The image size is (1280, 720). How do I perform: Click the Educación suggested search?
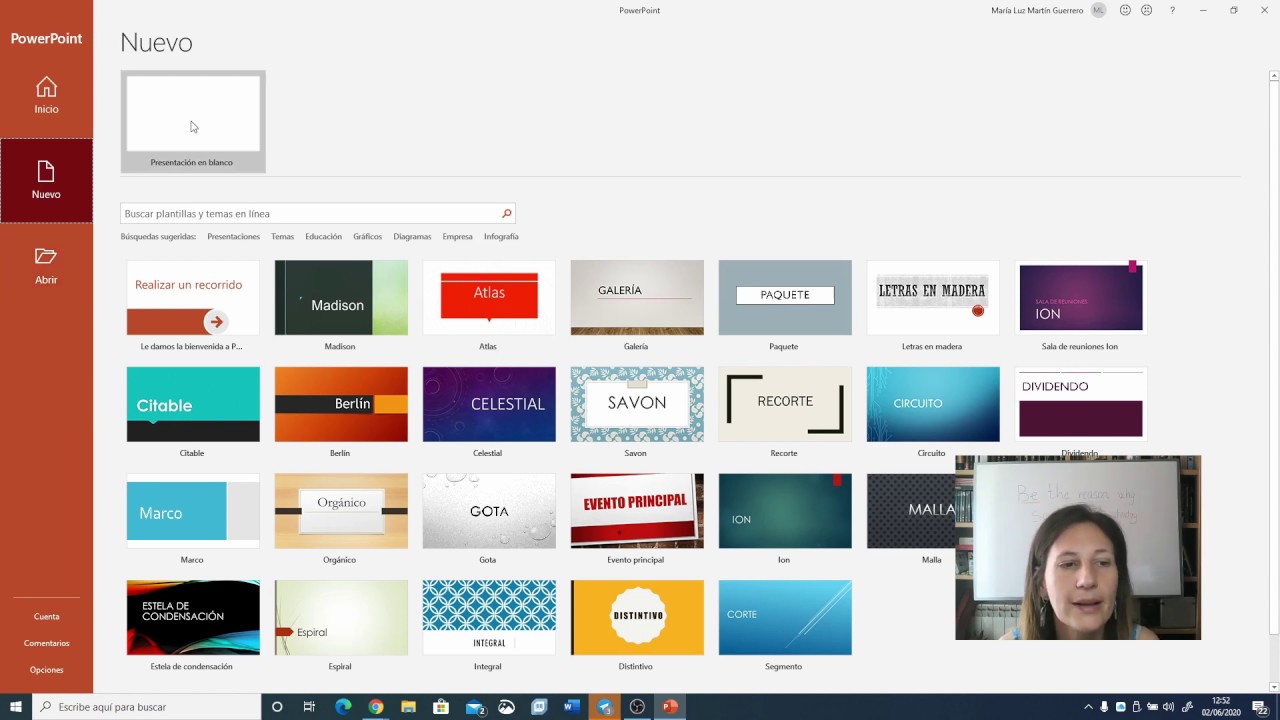coord(323,237)
